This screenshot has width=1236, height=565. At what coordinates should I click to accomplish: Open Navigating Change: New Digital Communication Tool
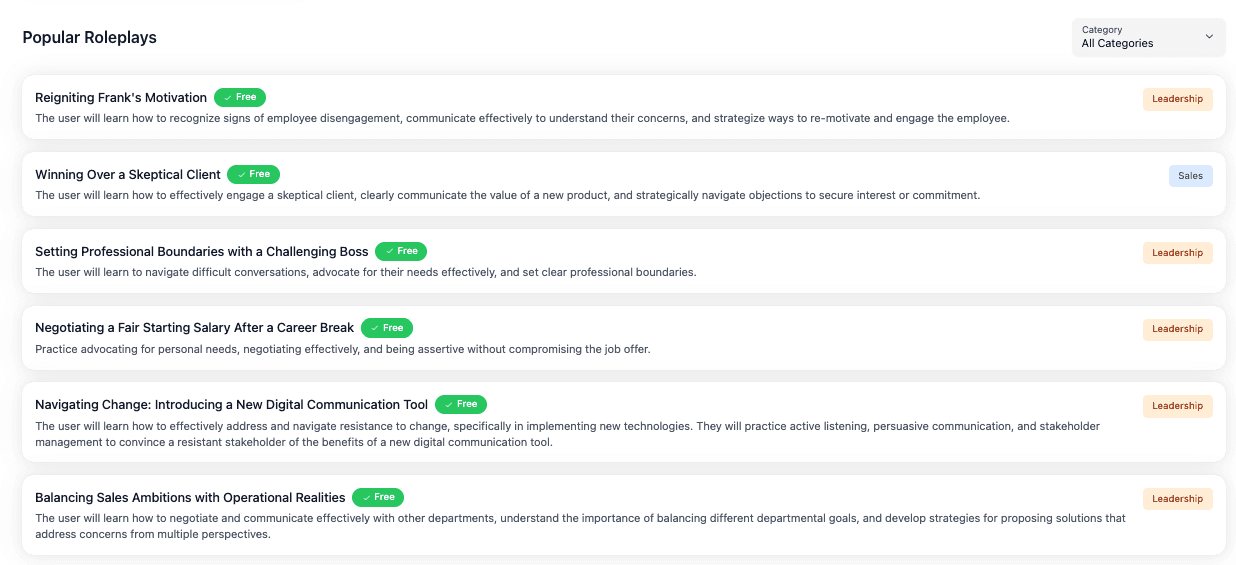tap(232, 404)
